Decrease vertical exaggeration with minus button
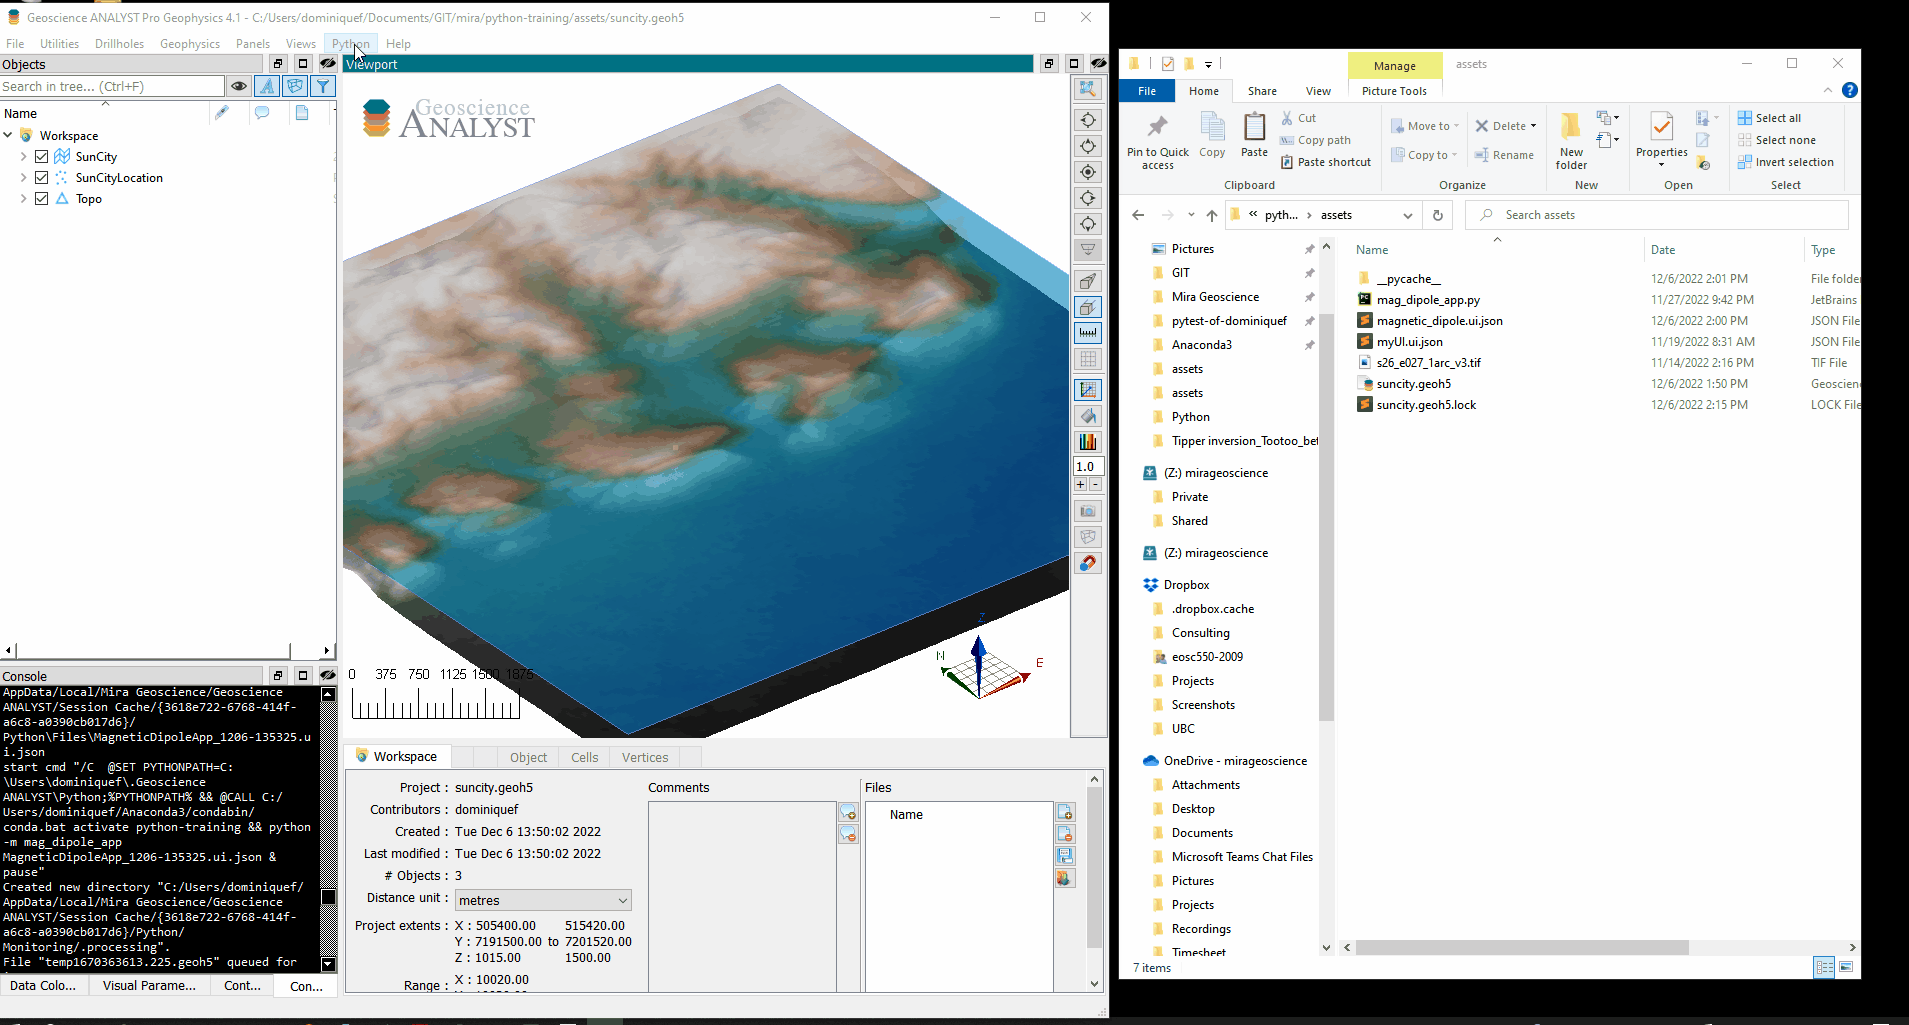The height and width of the screenshot is (1025, 1909). [x=1095, y=485]
